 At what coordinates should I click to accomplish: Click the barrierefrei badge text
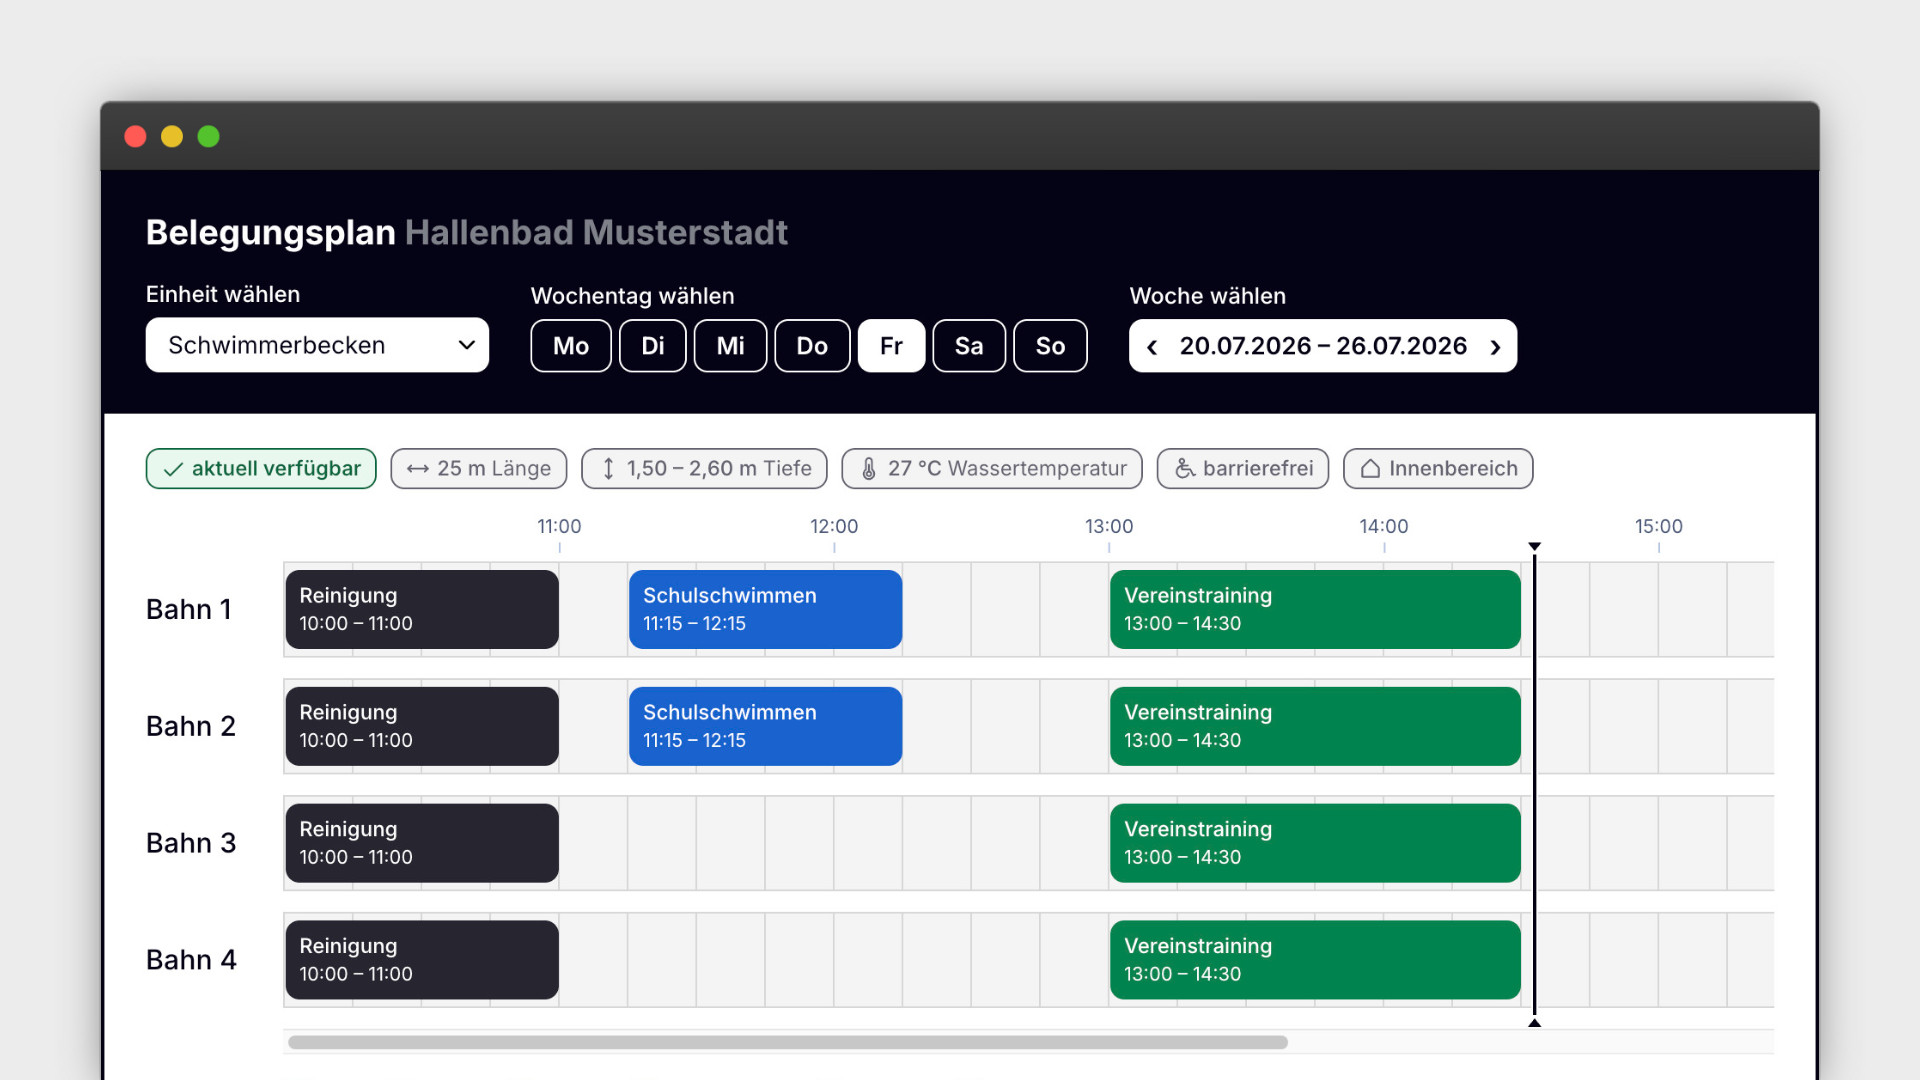tap(1258, 469)
